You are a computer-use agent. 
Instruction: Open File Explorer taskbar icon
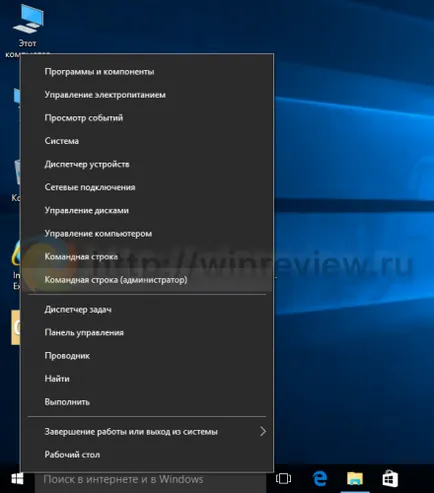[355, 479]
